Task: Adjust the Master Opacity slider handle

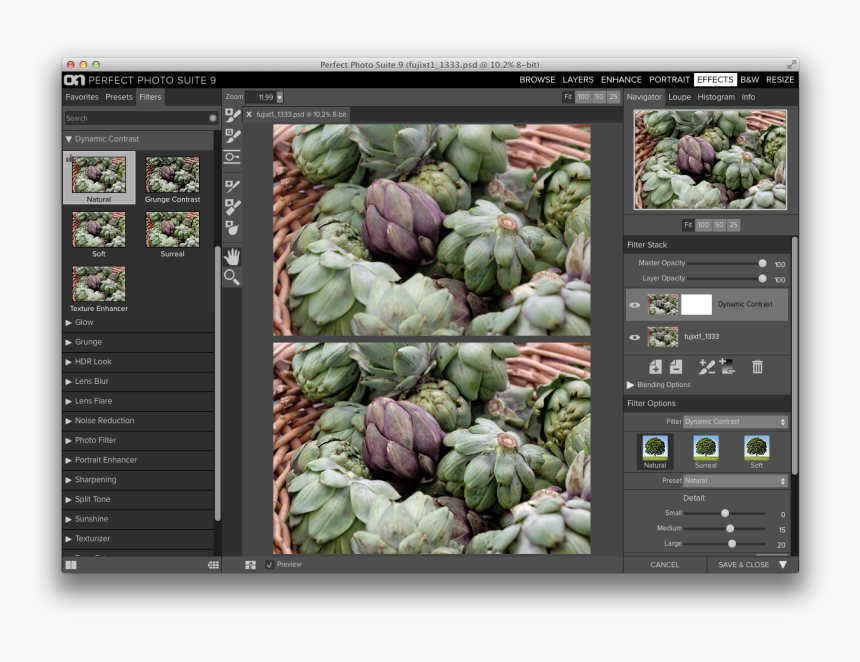Action: pos(762,263)
